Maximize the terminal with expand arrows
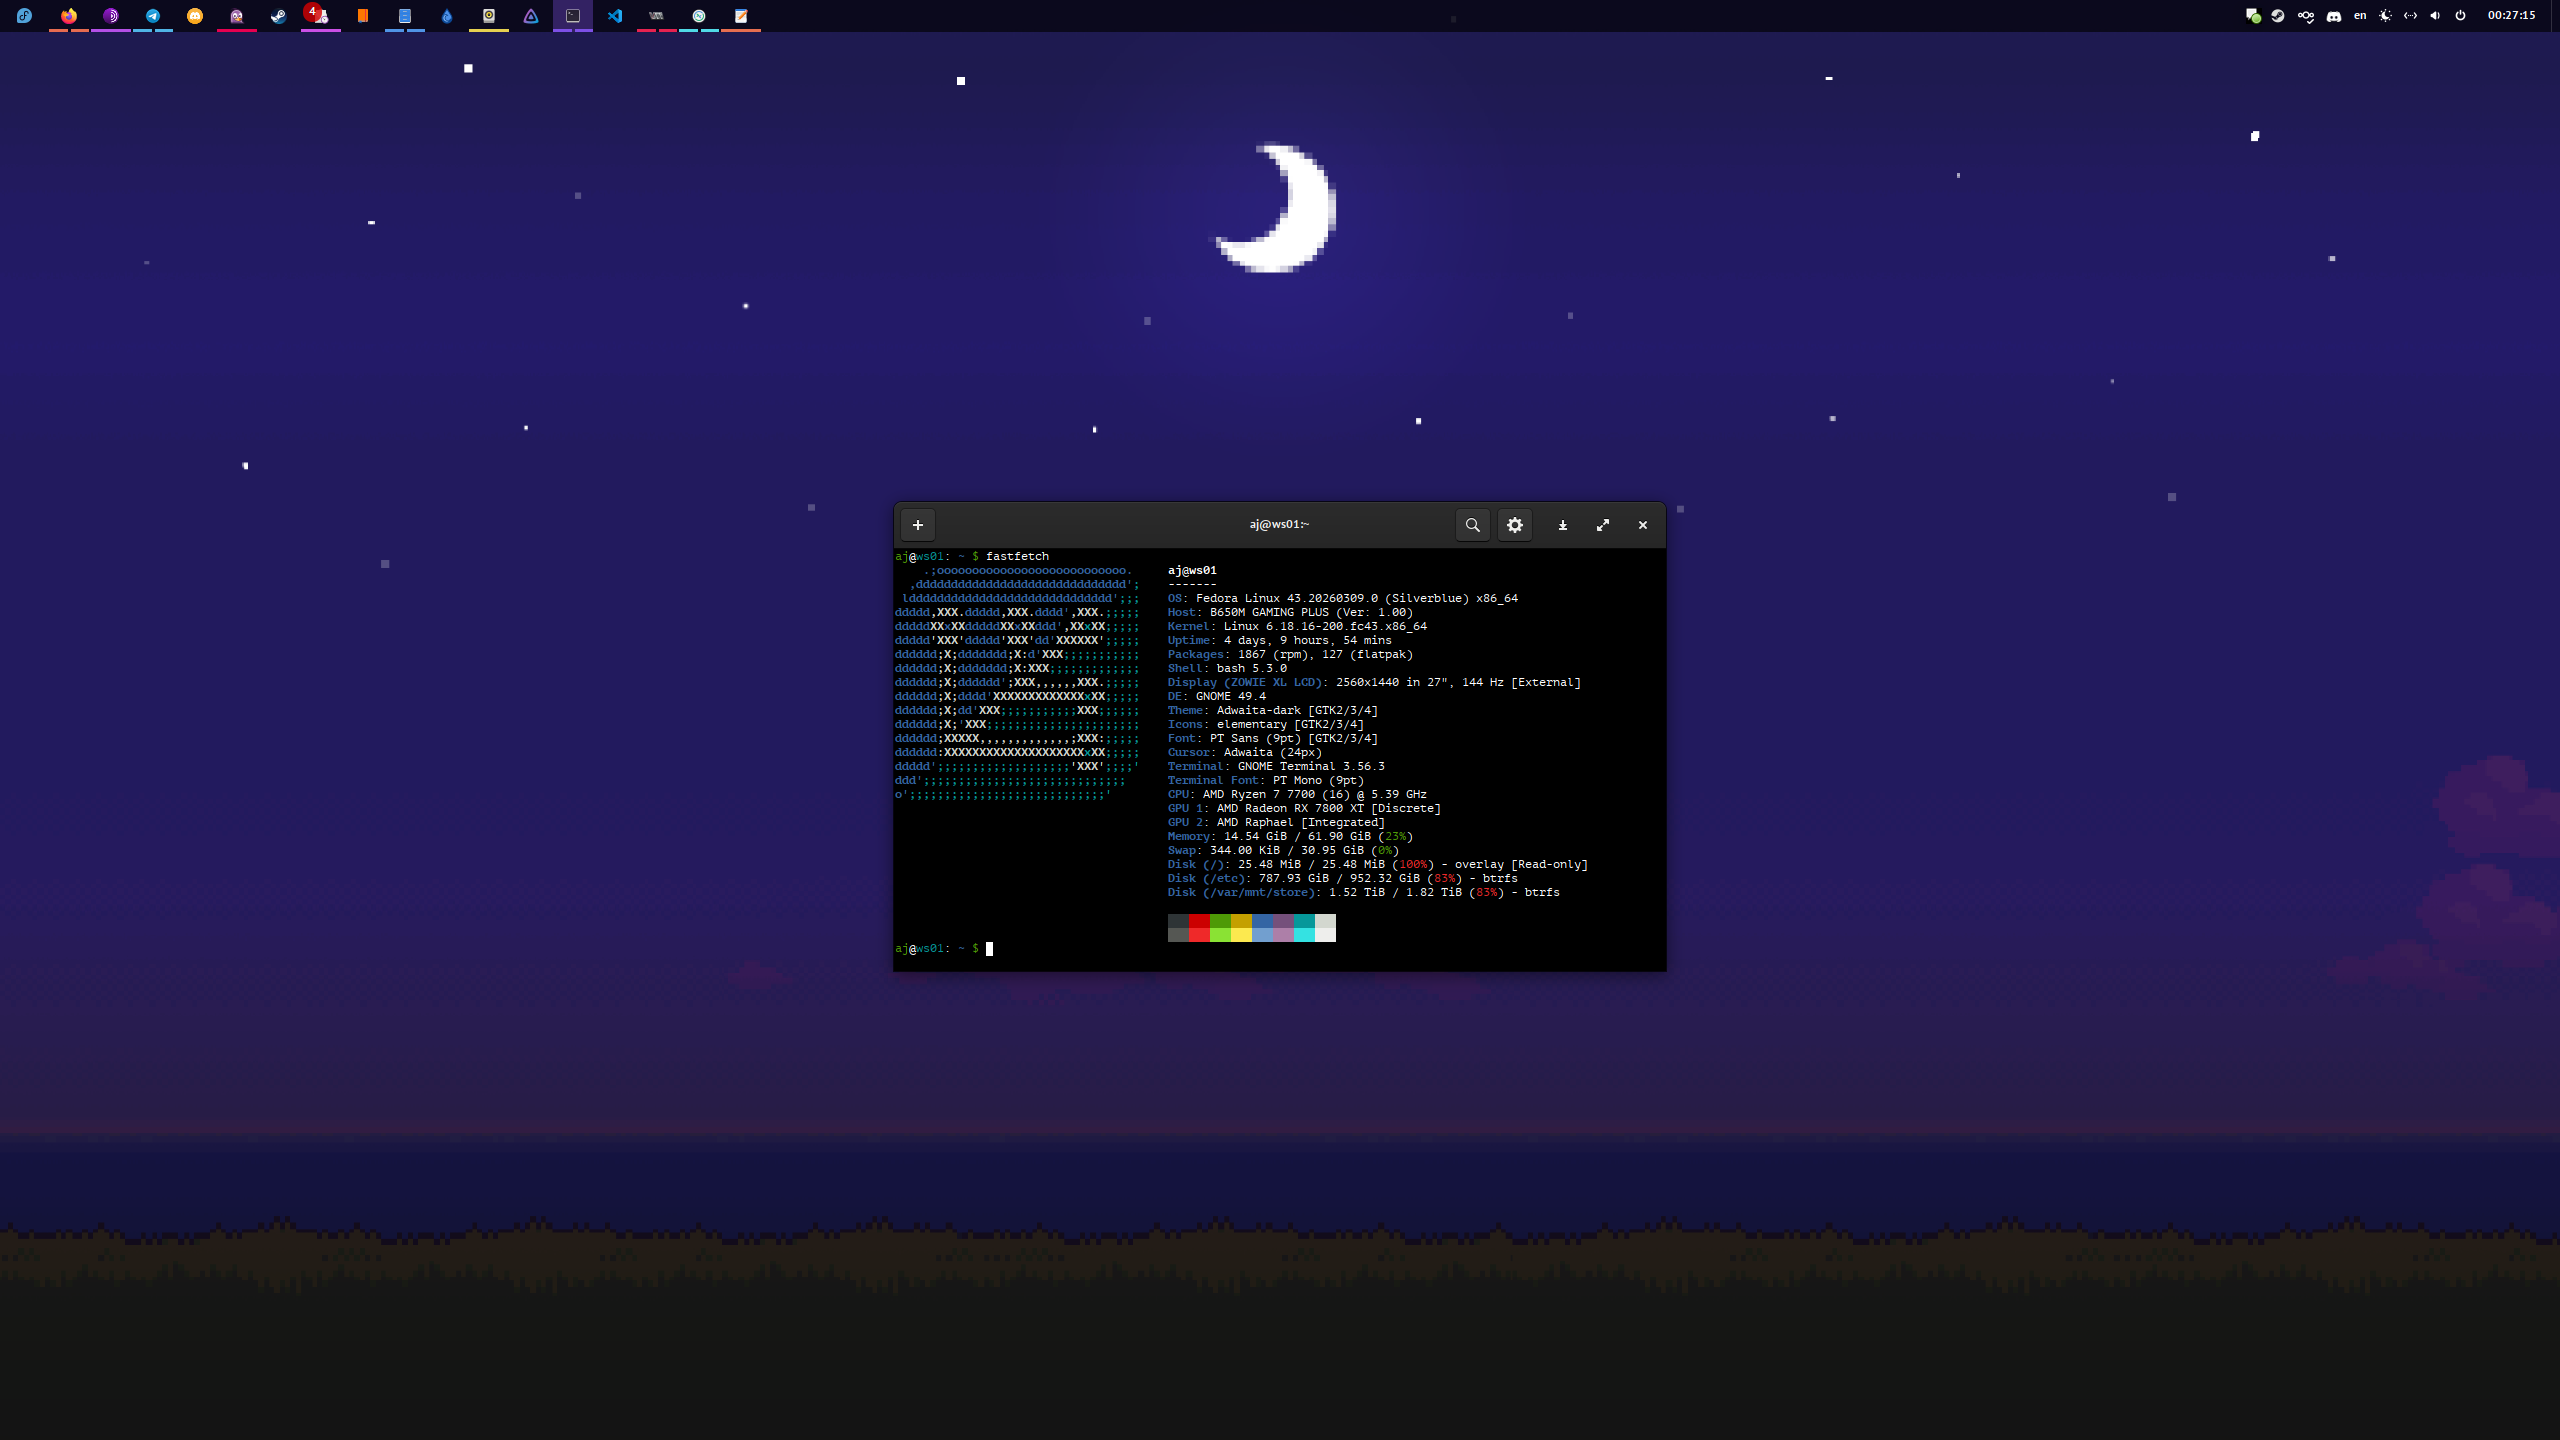The image size is (2560, 1440). point(1603,525)
